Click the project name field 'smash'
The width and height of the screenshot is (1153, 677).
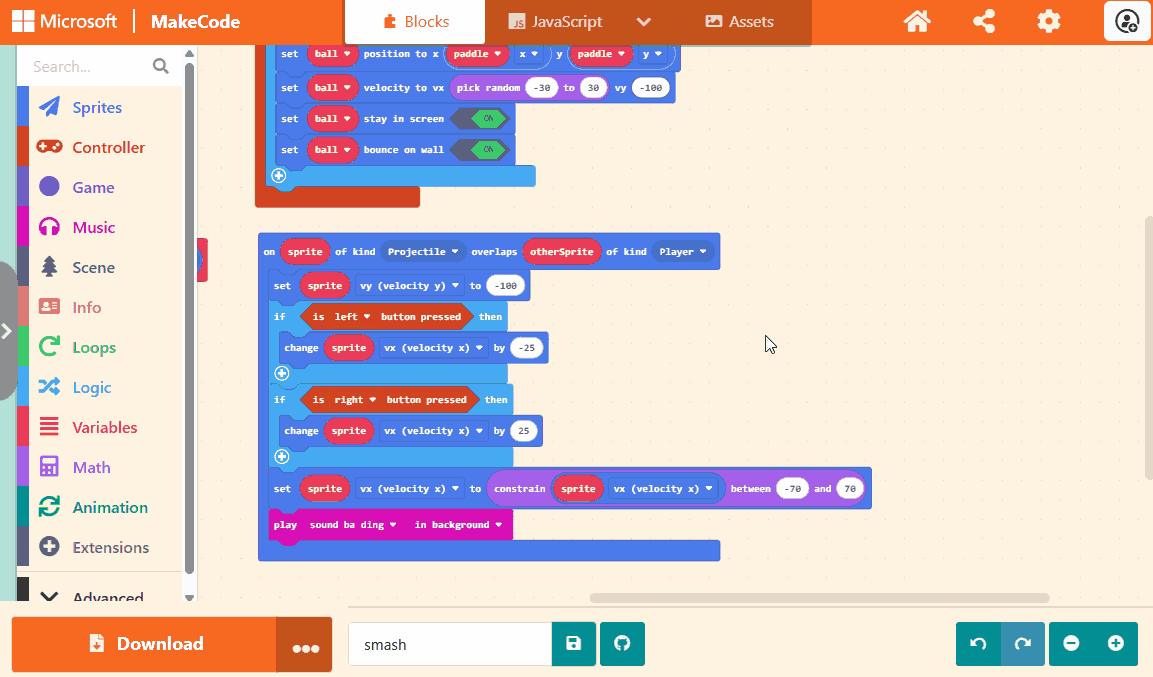tap(449, 644)
